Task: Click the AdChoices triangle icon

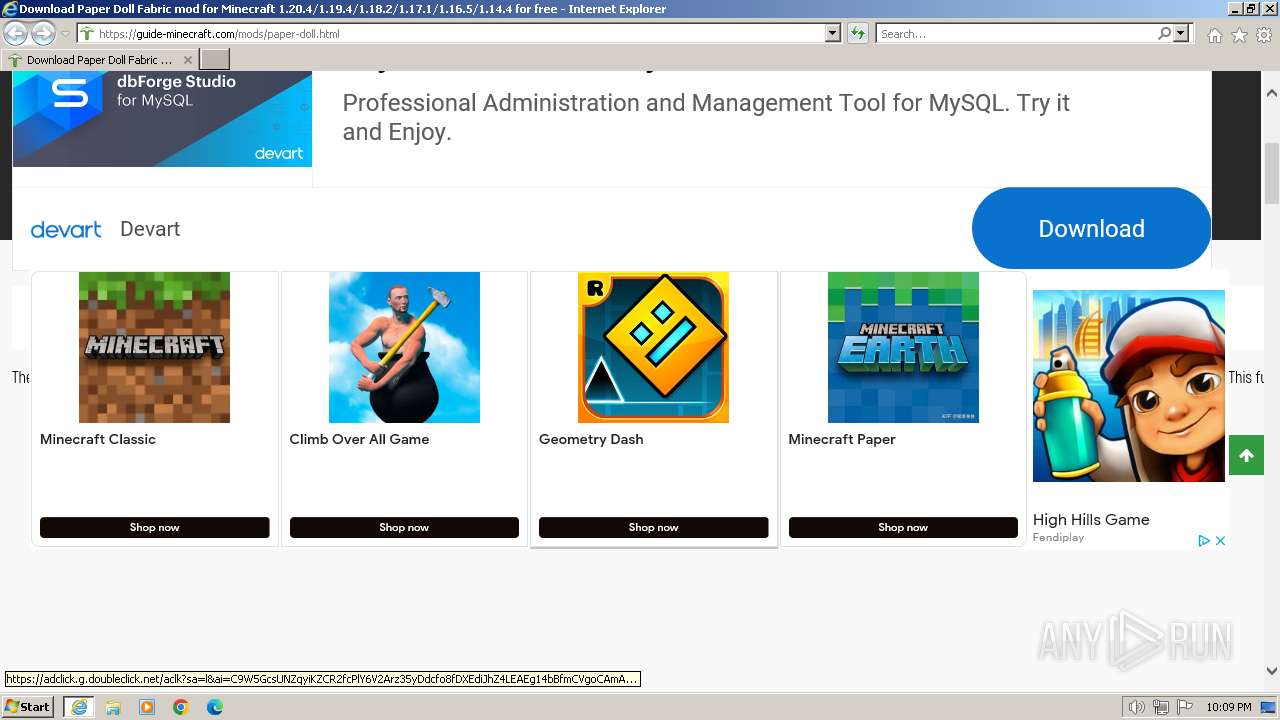Action: click(1204, 540)
